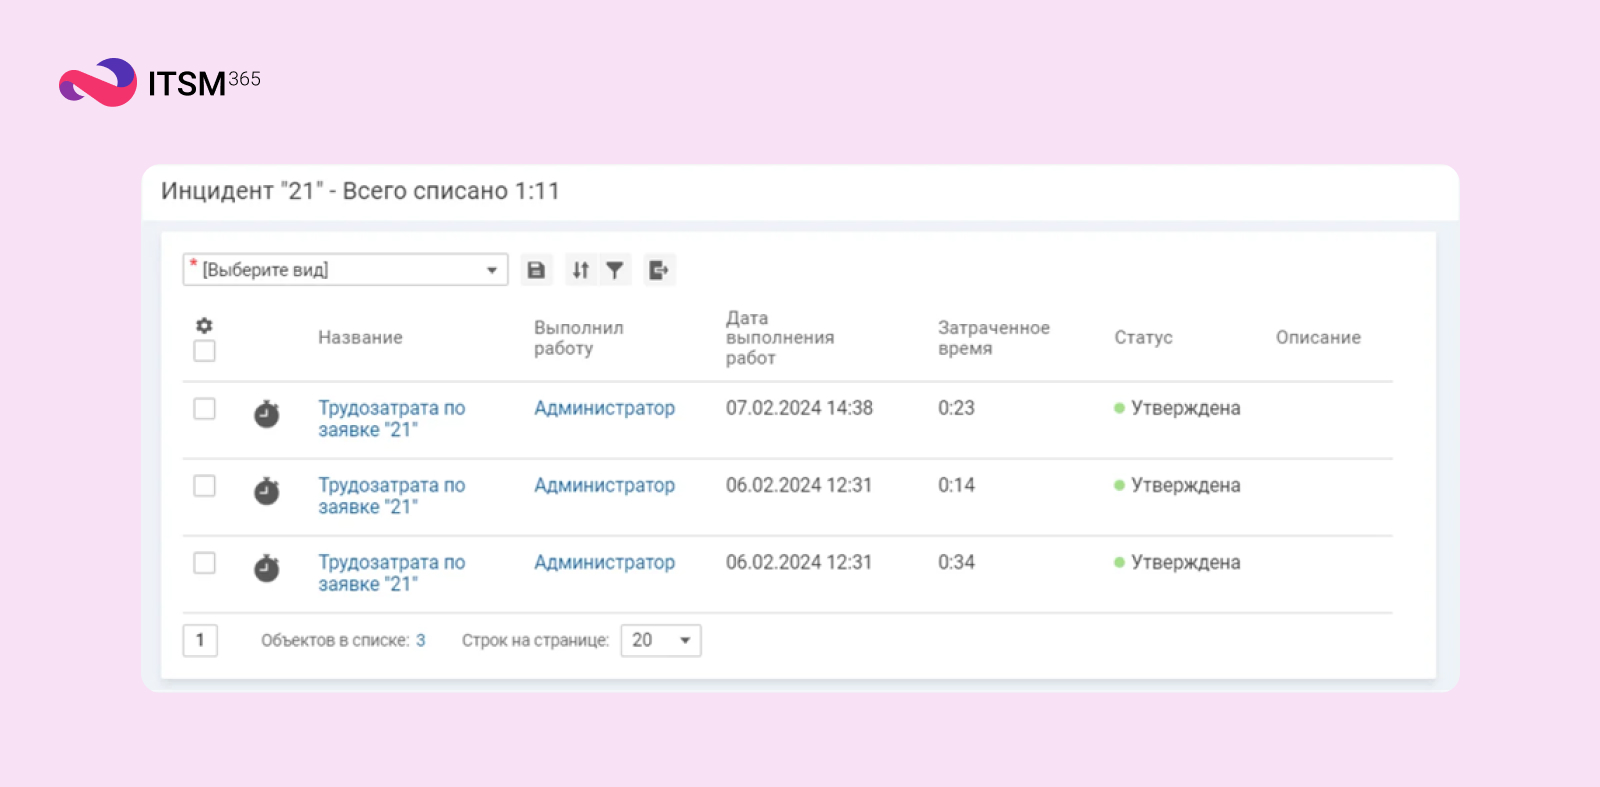Click the Дата выполнения работ column header
Screen dimensions: 1600x787
pyautogui.click(x=780, y=338)
